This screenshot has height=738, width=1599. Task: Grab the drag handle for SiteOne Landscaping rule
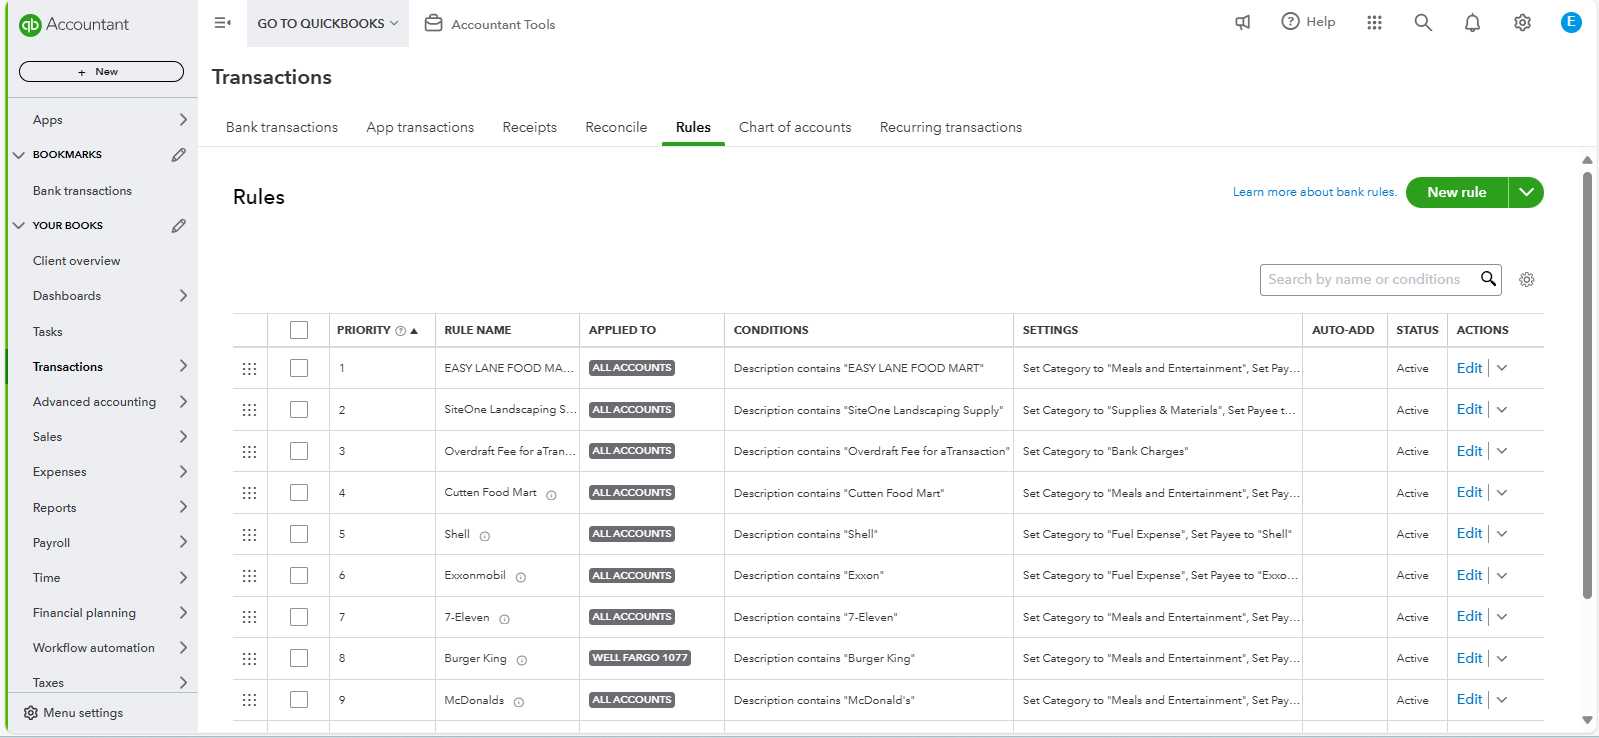(x=249, y=410)
